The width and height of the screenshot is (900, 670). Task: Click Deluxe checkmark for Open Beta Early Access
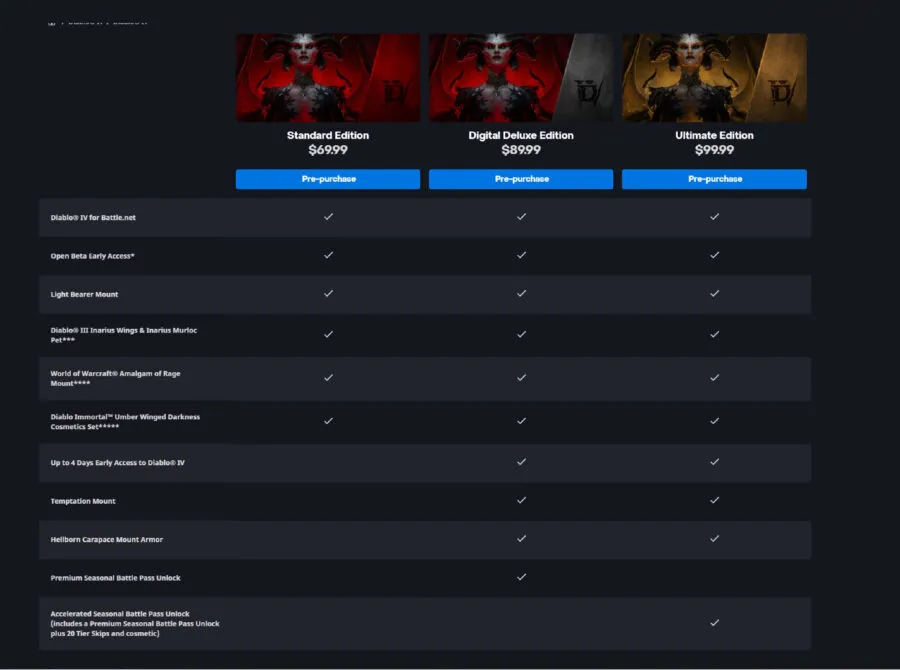(x=520, y=255)
